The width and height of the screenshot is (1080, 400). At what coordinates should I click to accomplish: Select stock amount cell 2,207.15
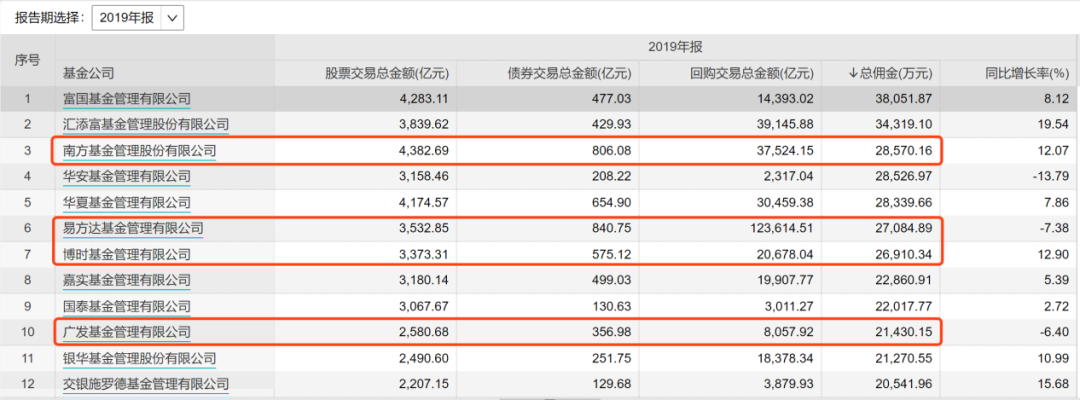422,384
